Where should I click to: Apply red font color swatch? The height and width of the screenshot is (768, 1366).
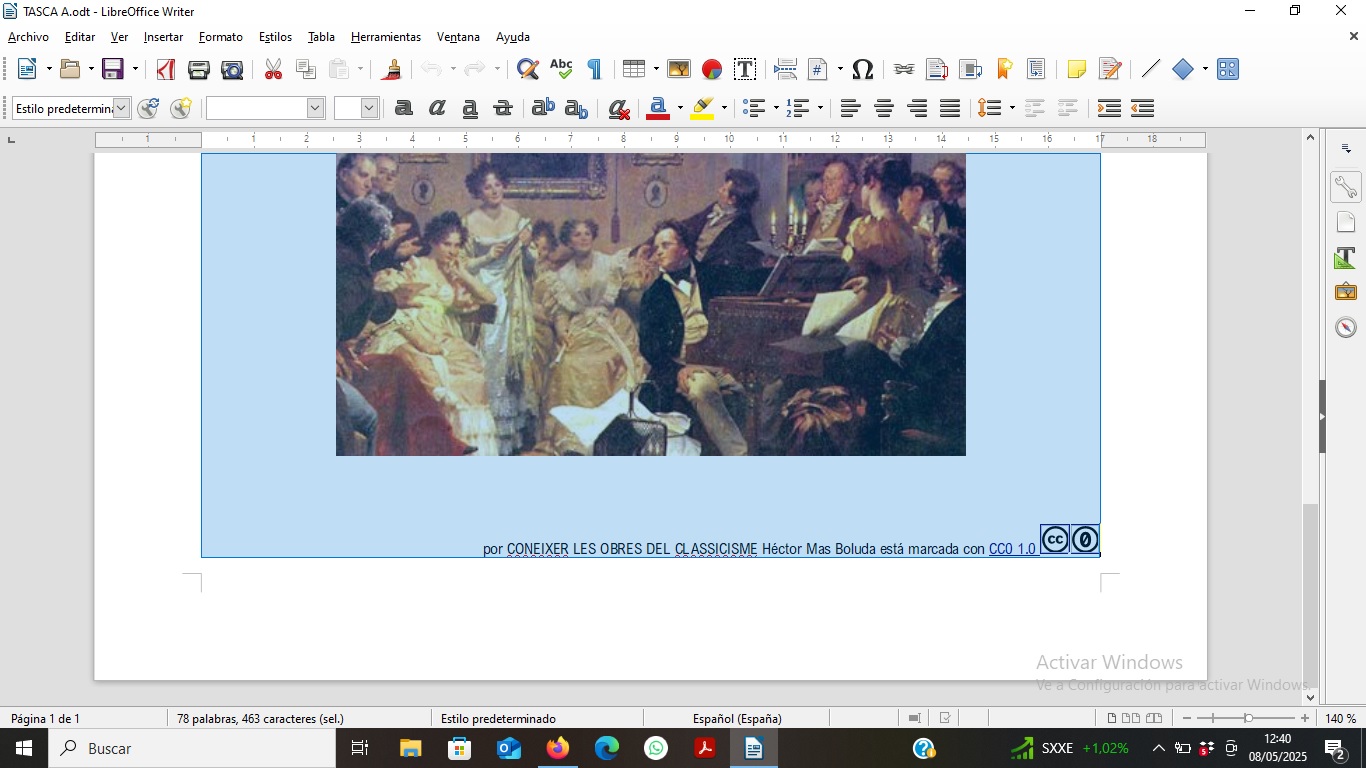pos(657,108)
